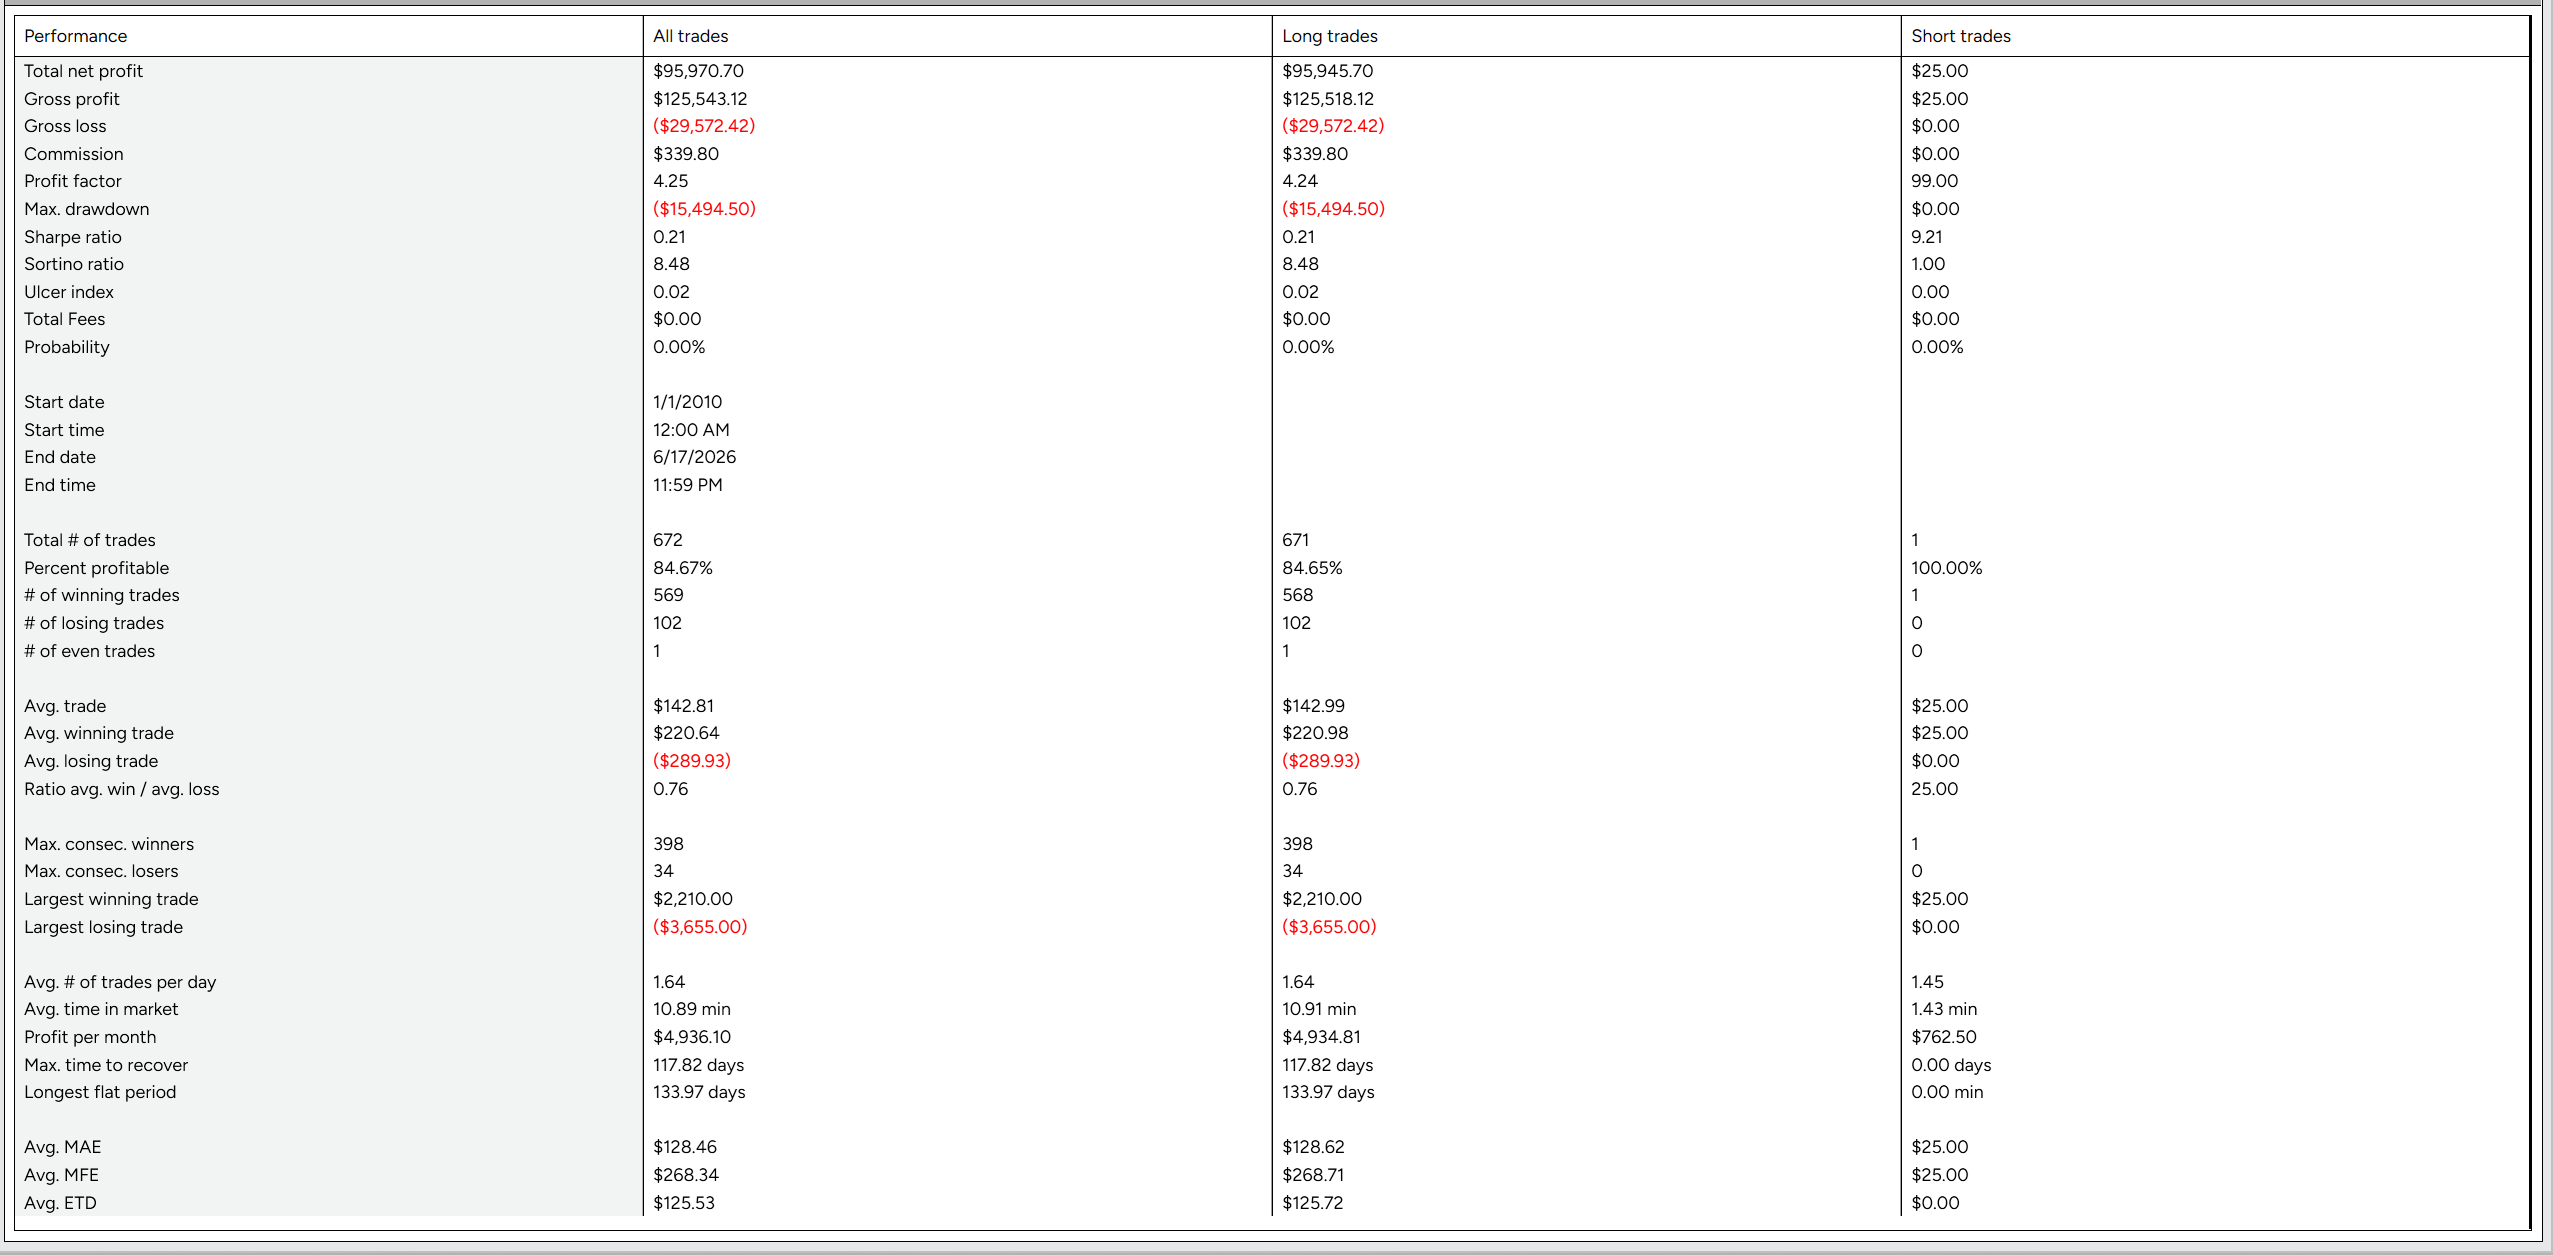The height and width of the screenshot is (1256, 2553).
Task: Click the Probability row label
Action: (x=67, y=347)
